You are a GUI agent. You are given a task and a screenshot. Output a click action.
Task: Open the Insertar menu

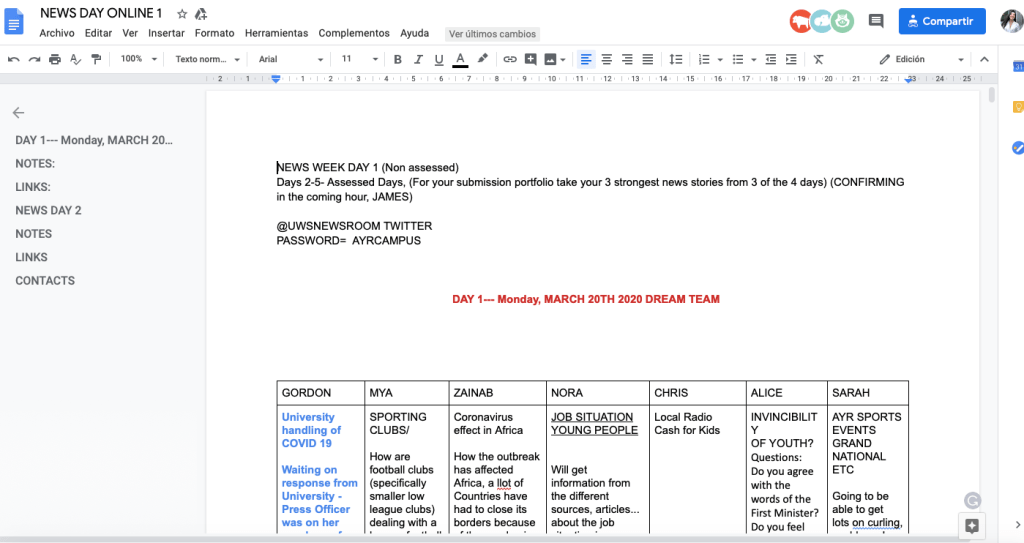pyautogui.click(x=166, y=33)
